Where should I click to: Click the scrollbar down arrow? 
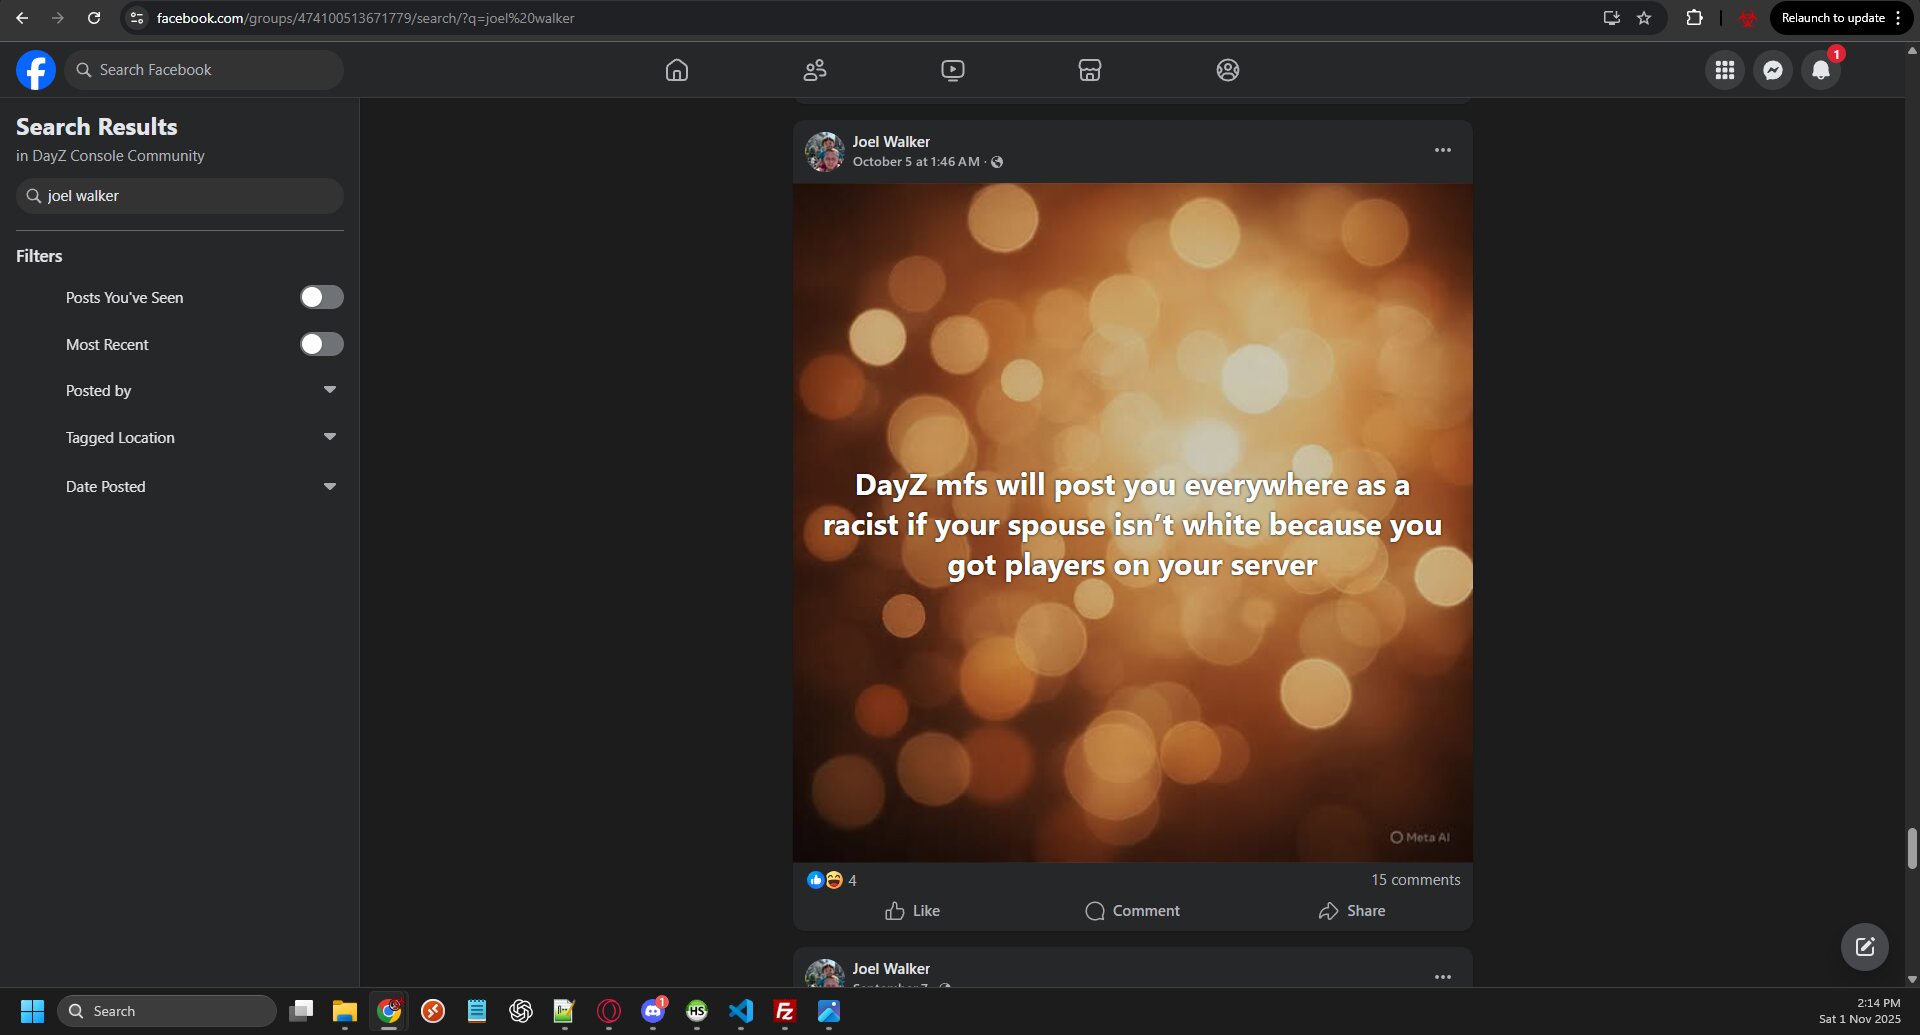coord(1912,980)
